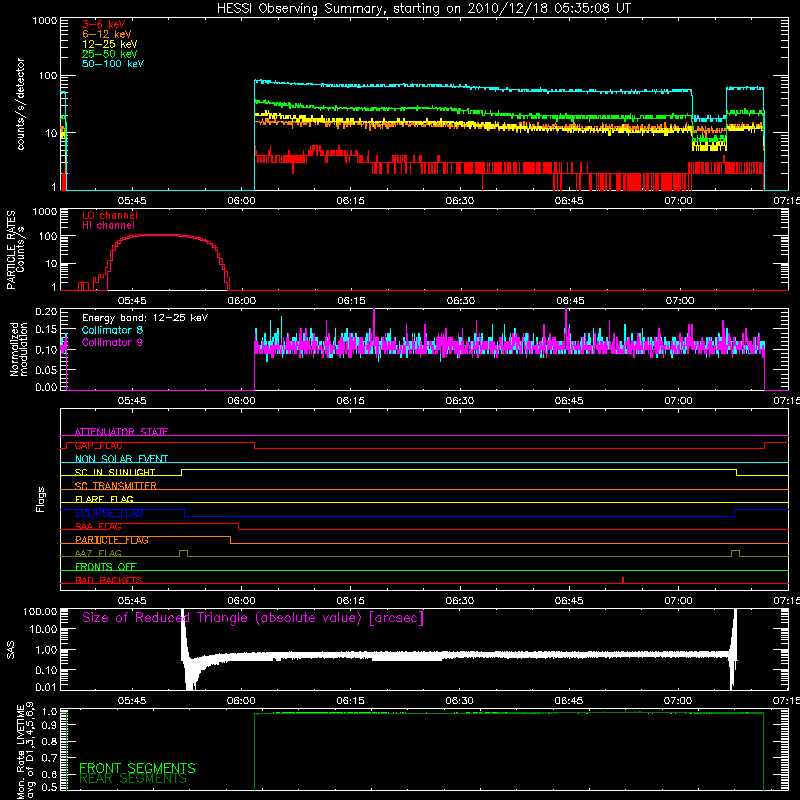Click the Normalized modulation axis label
This screenshot has height=800, width=800.
(19, 349)
